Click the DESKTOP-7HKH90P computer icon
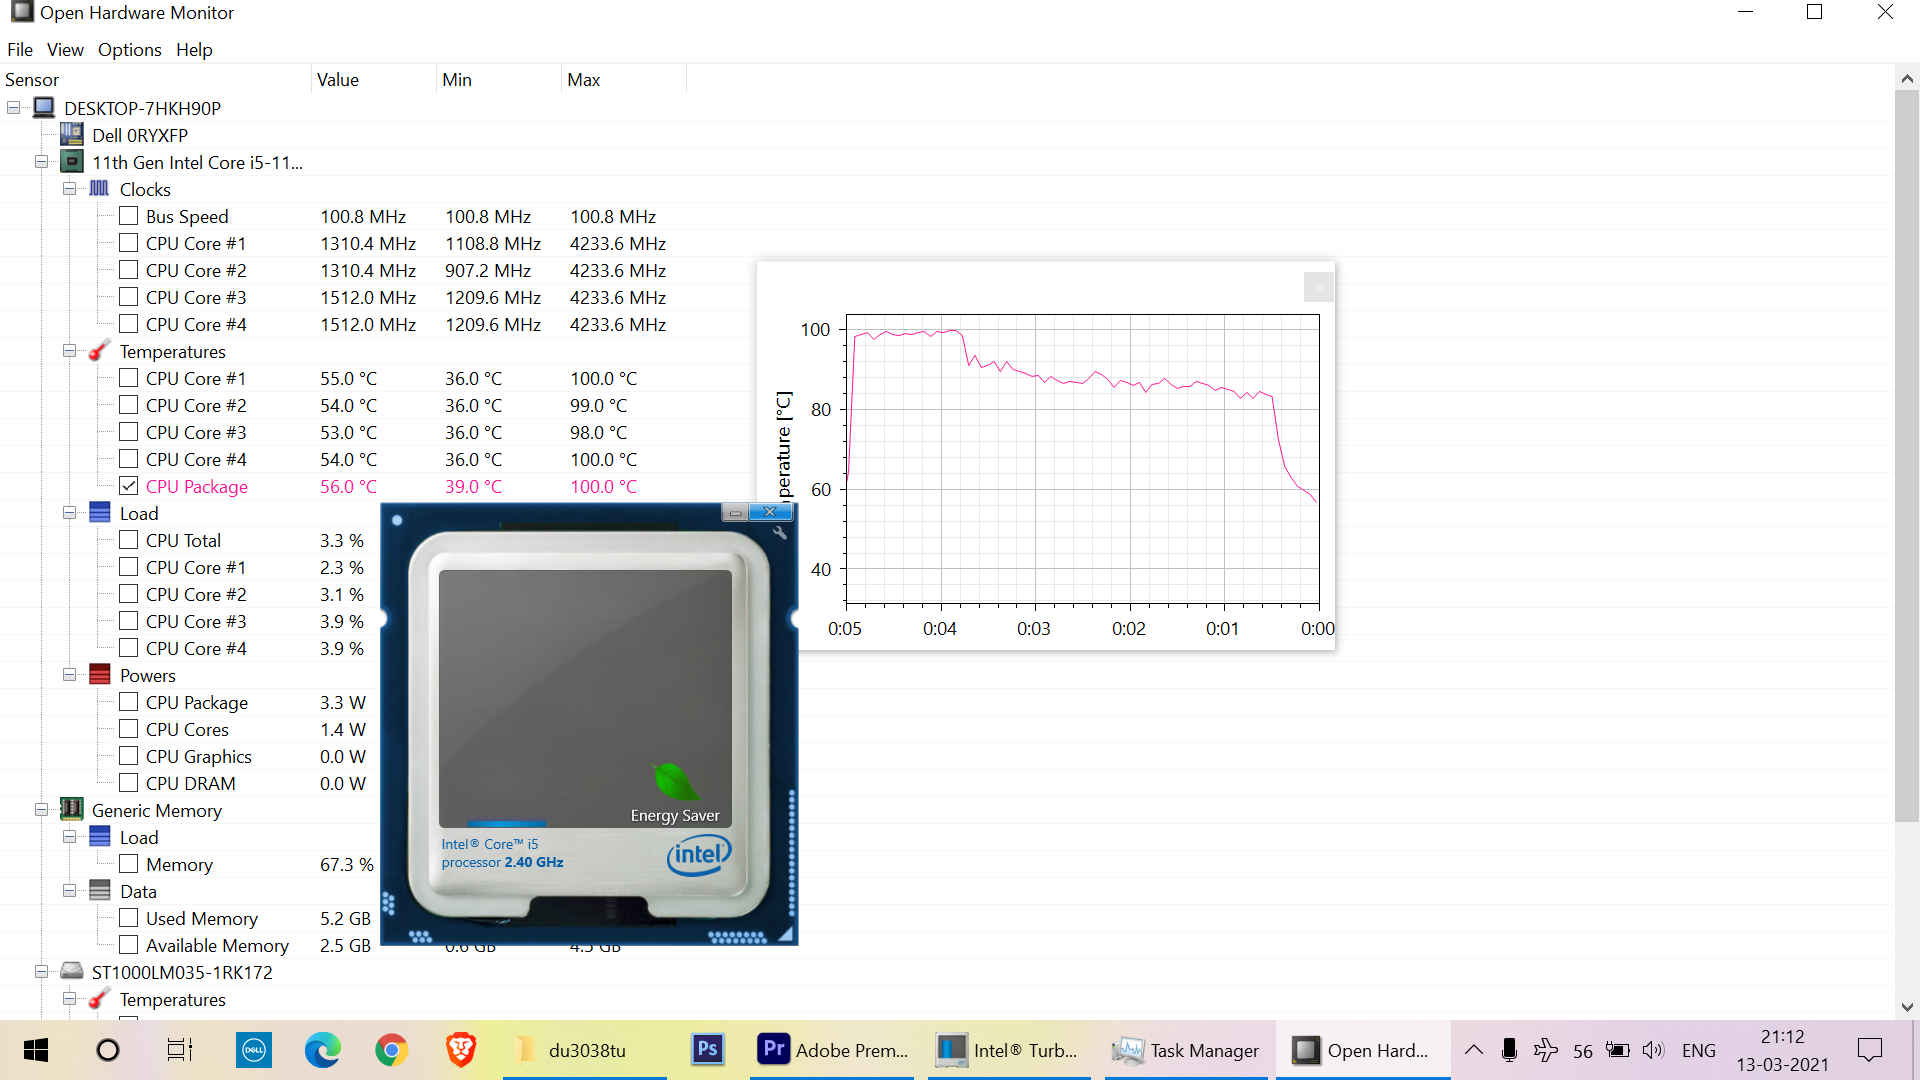1920x1080 pixels. (x=44, y=107)
